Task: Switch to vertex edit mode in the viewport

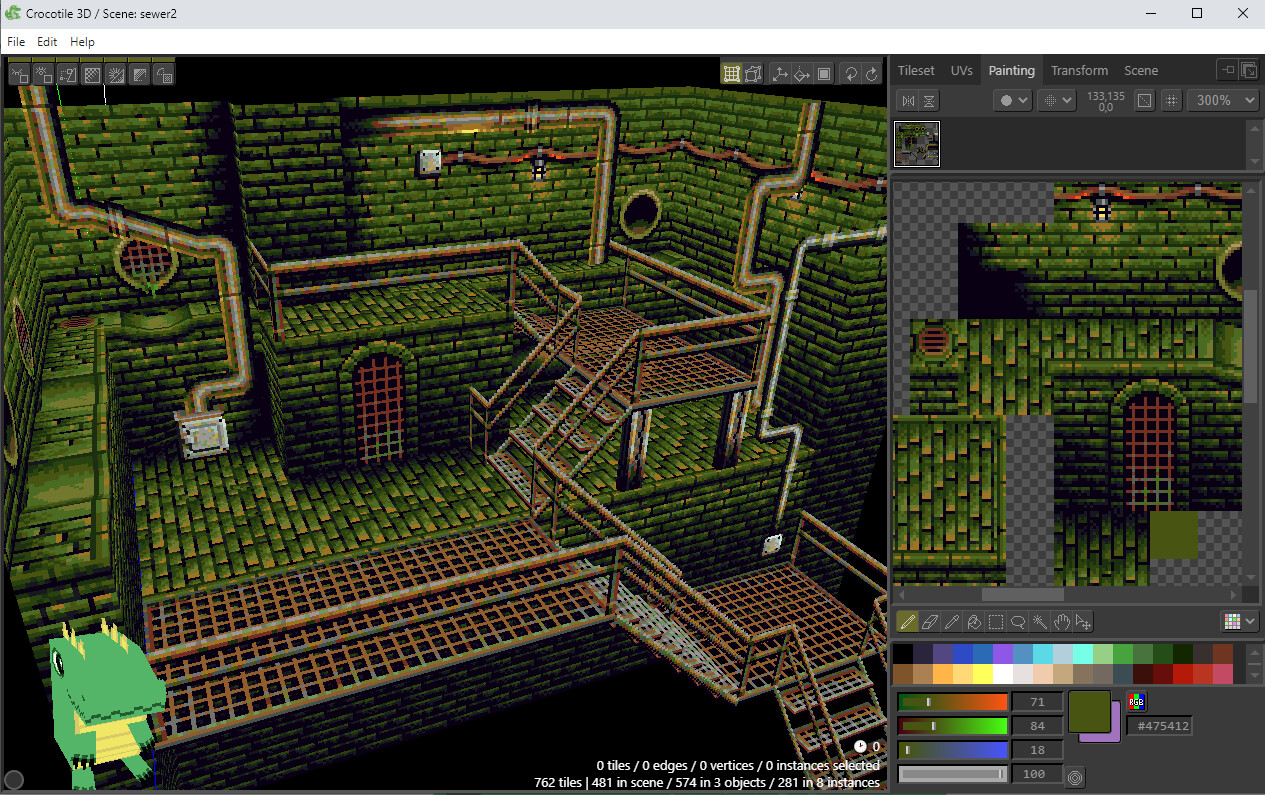Action: click(x=753, y=73)
